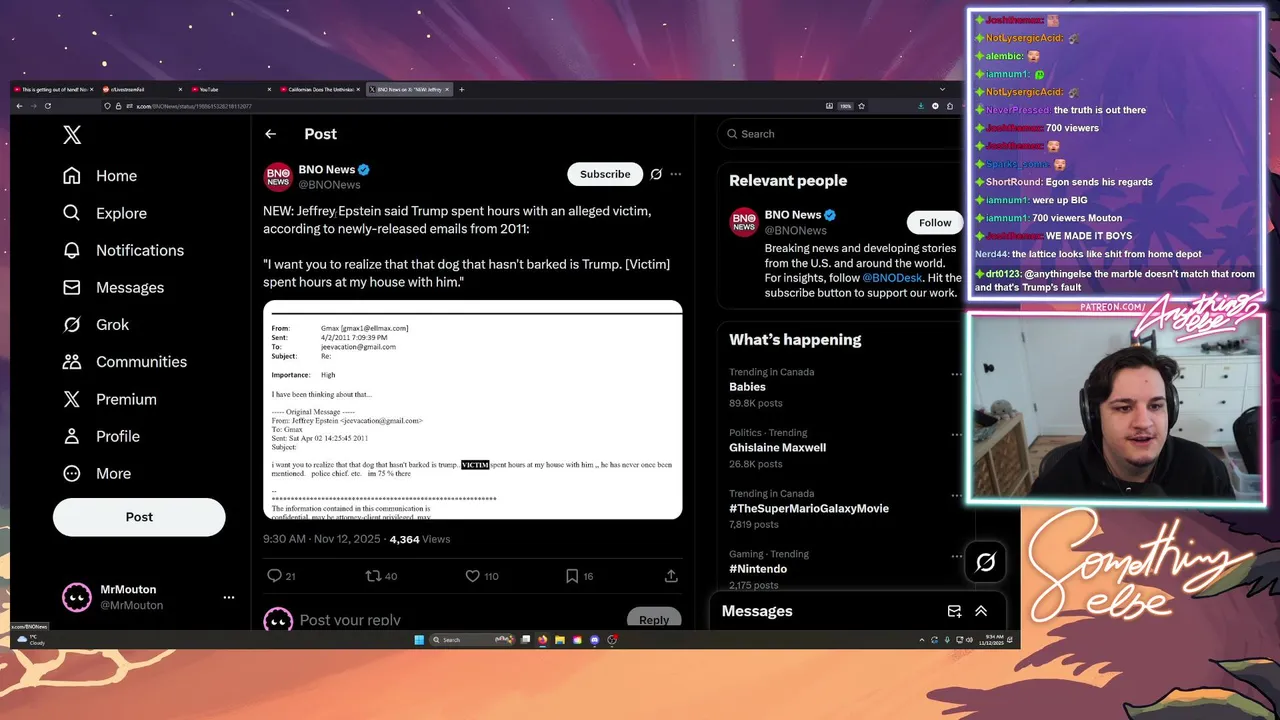Switch to the r/LivestreamFail browser tab
This screenshot has width=1280, height=720.
pos(143,89)
